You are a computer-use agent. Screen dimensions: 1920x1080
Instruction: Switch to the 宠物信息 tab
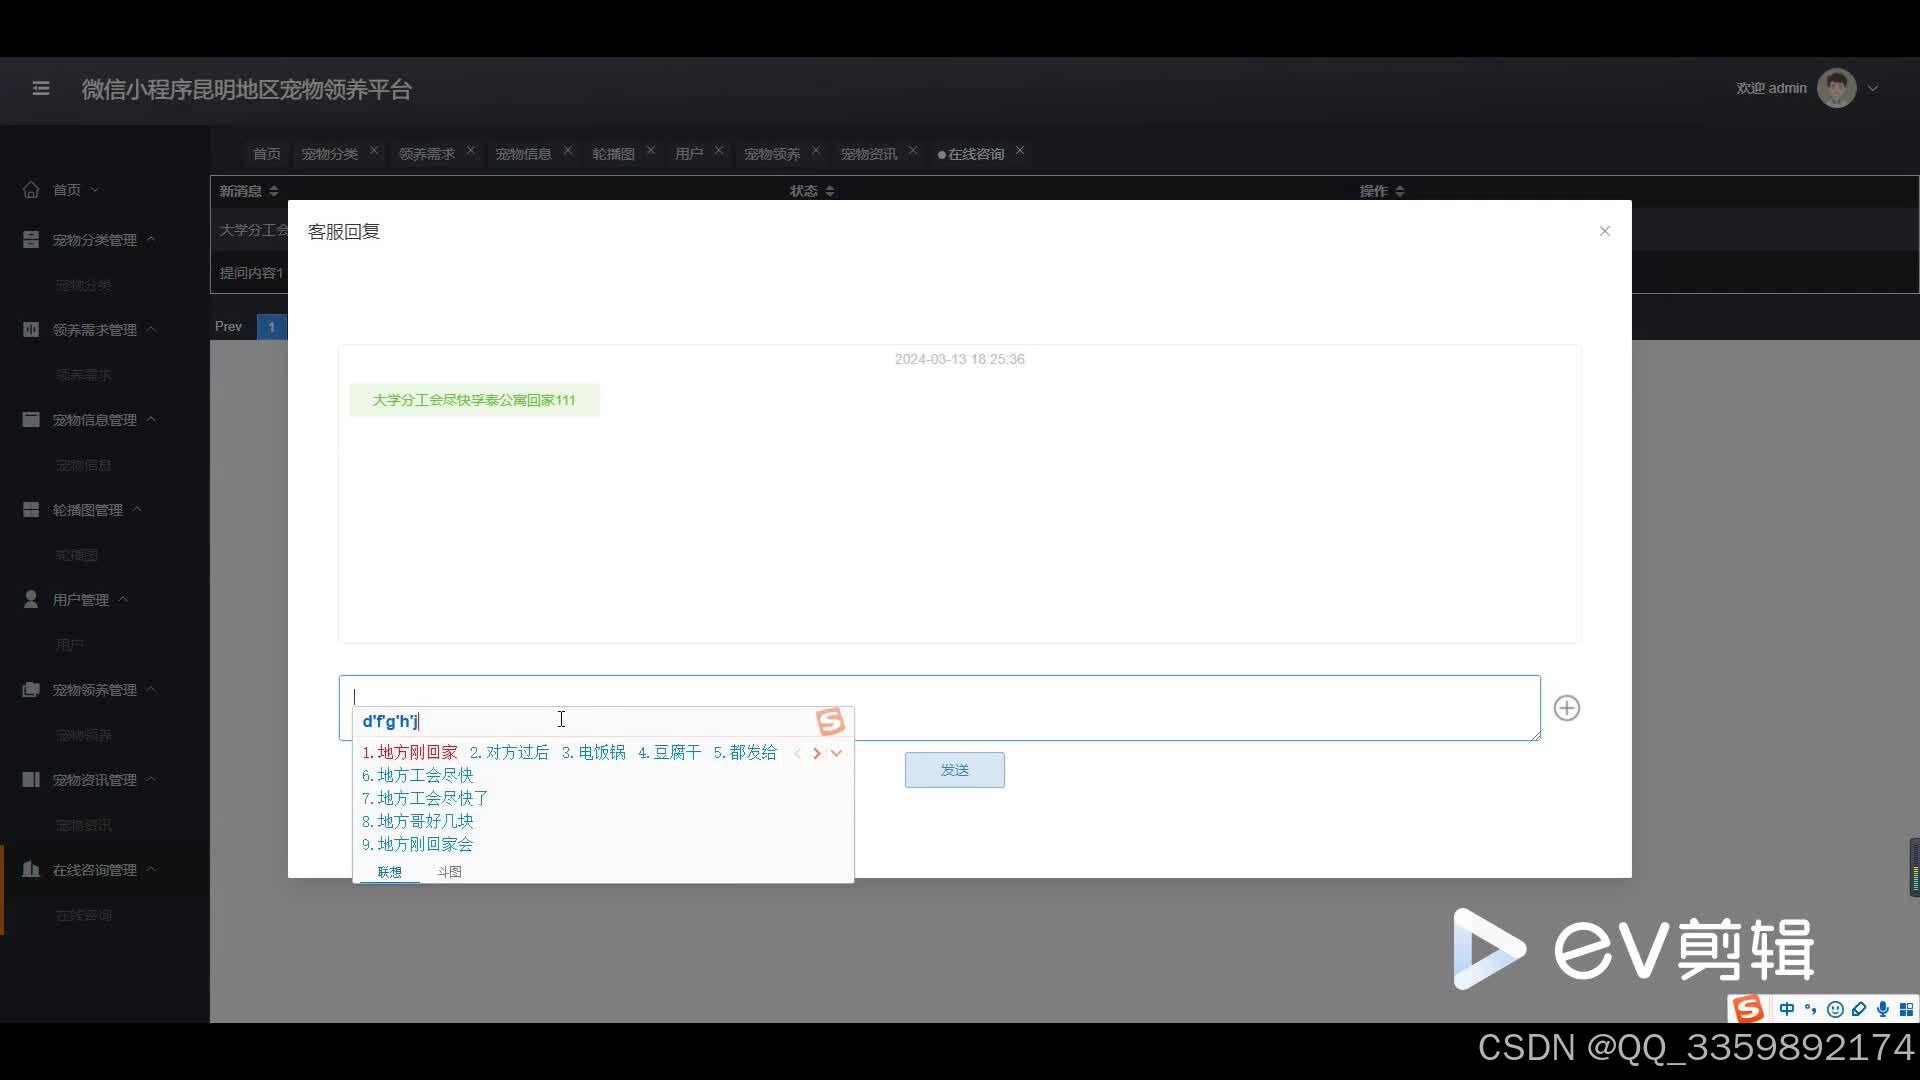click(x=523, y=154)
